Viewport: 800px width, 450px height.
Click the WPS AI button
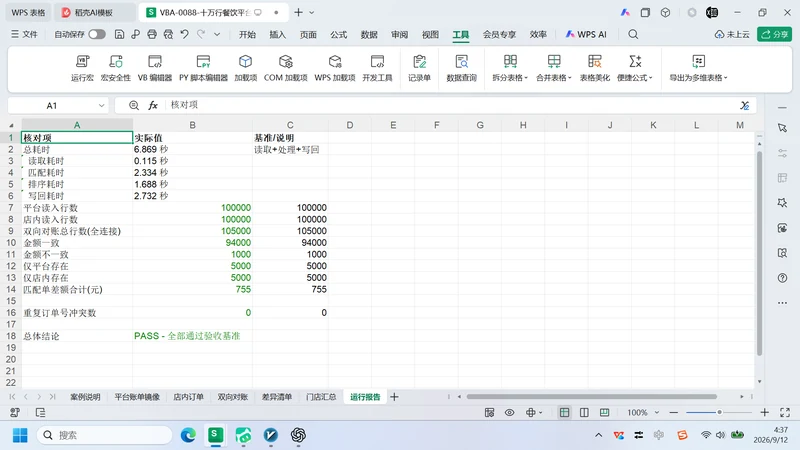[x=586, y=34]
